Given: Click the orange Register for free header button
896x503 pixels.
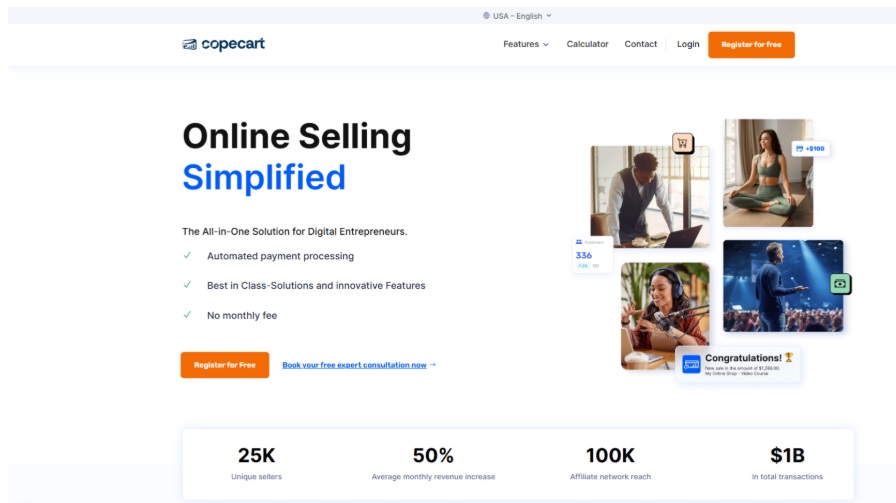Looking at the screenshot, I should click(751, 45).
